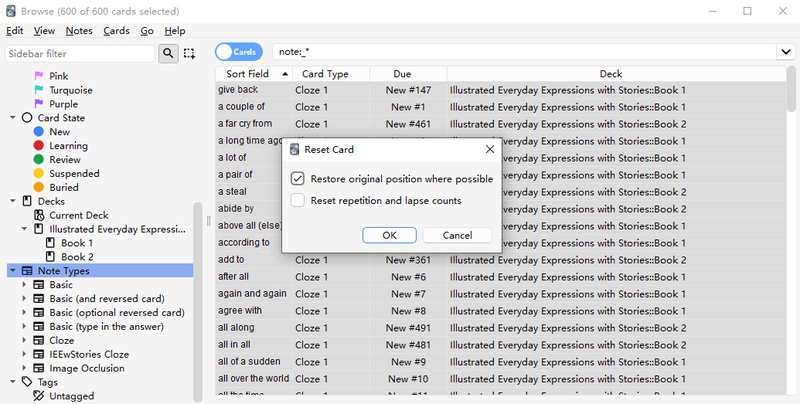800x404 pixels.
Task: Open the search history dropdown
Action: coord(786,52)
